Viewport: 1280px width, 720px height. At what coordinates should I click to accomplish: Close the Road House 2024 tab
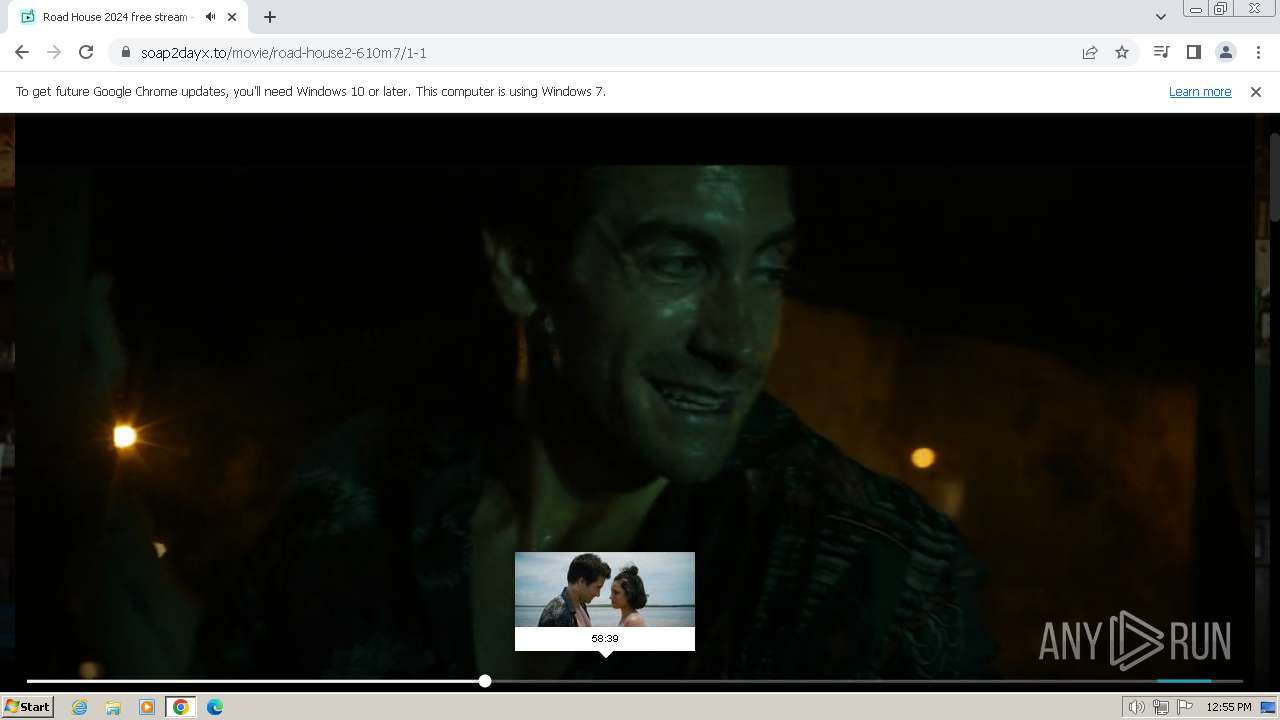pyautogui.click(x=233, y=17)
